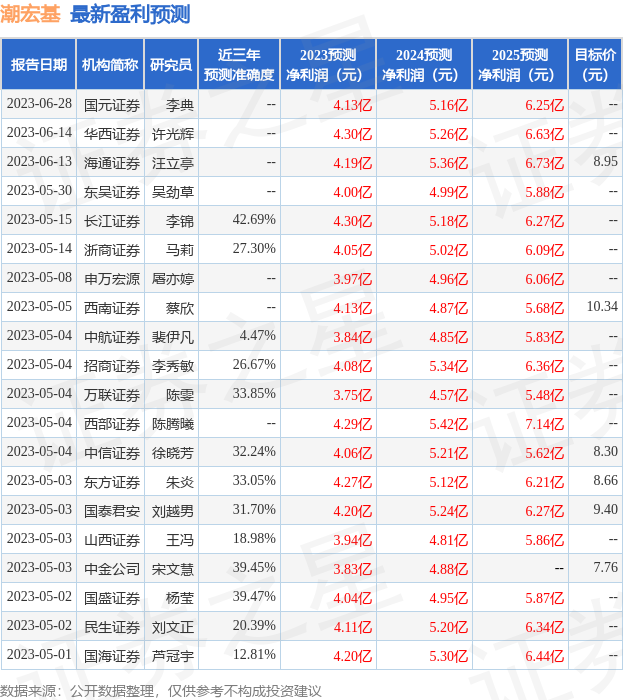Click analyst name 屠亦婷

(173, 279)
